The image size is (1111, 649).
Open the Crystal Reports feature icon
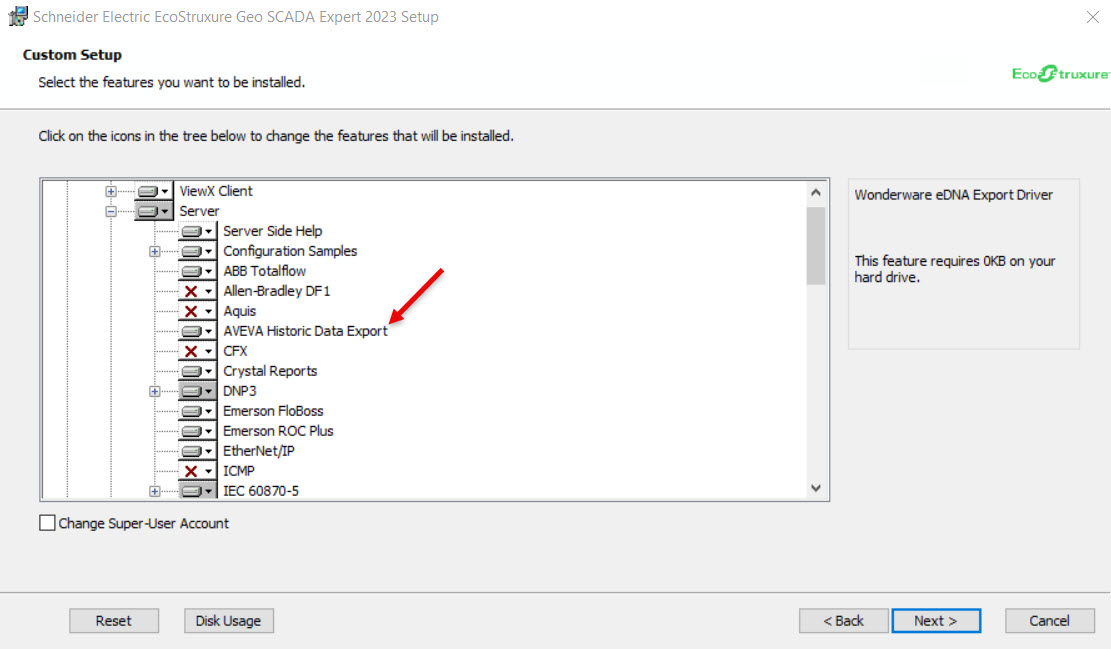(x=198, y=371)
